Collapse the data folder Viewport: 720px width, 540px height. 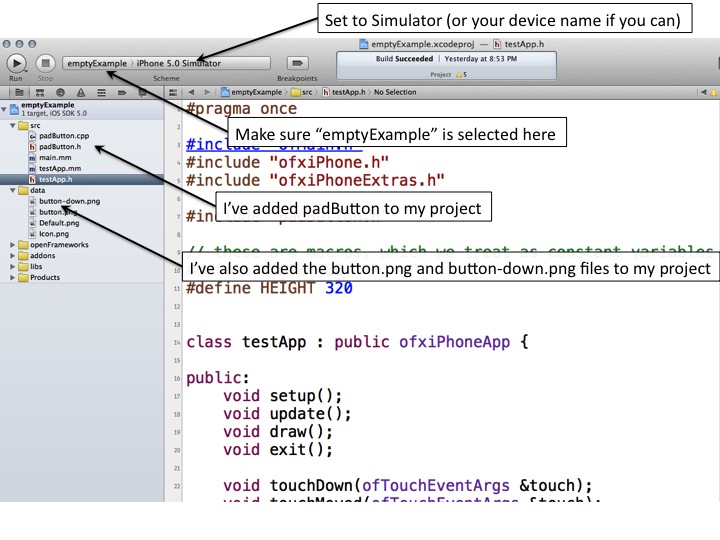point(11,189)
